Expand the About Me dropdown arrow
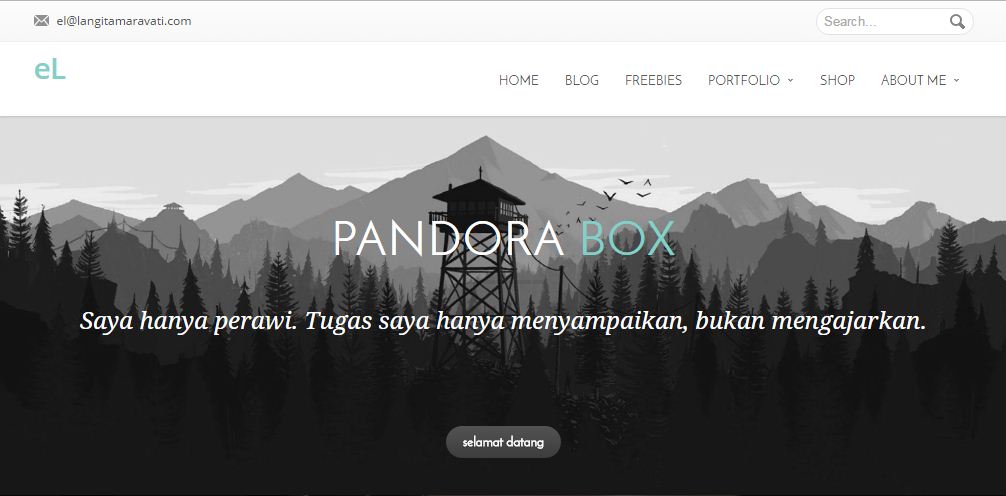1006x496 pixels. tap(956, 80)
